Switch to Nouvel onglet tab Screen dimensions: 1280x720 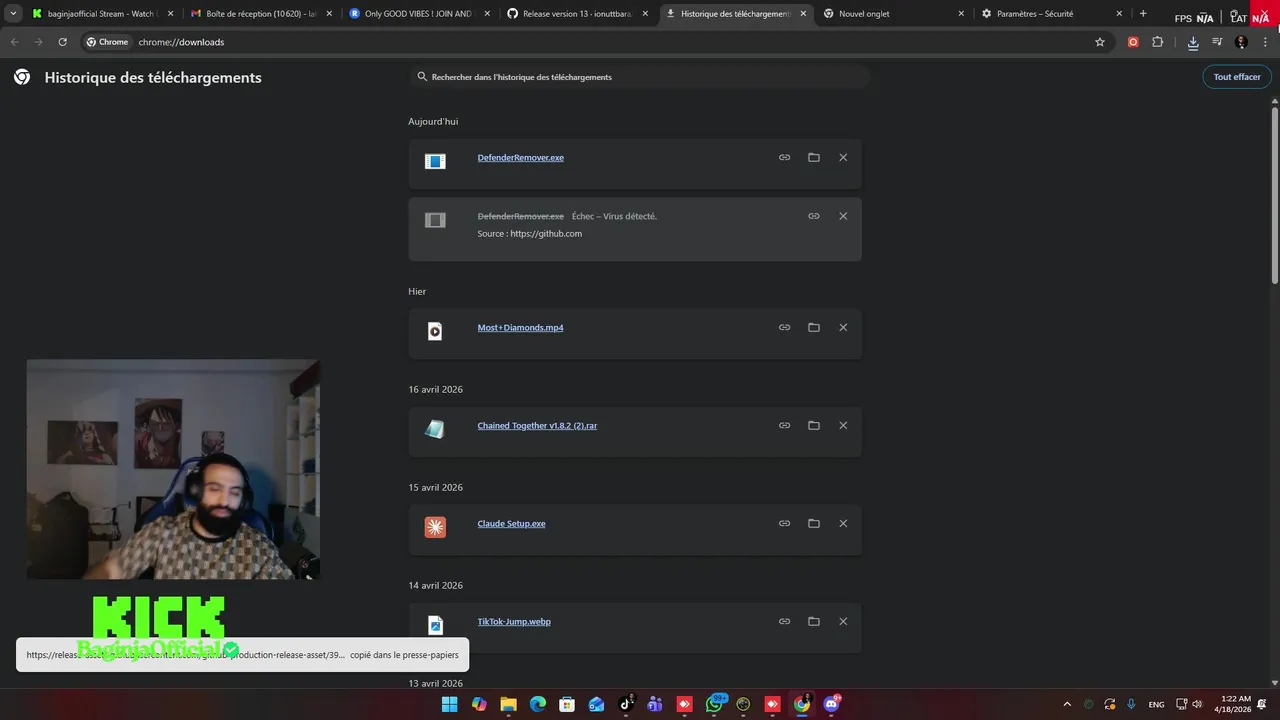click(x=894, y=14)
